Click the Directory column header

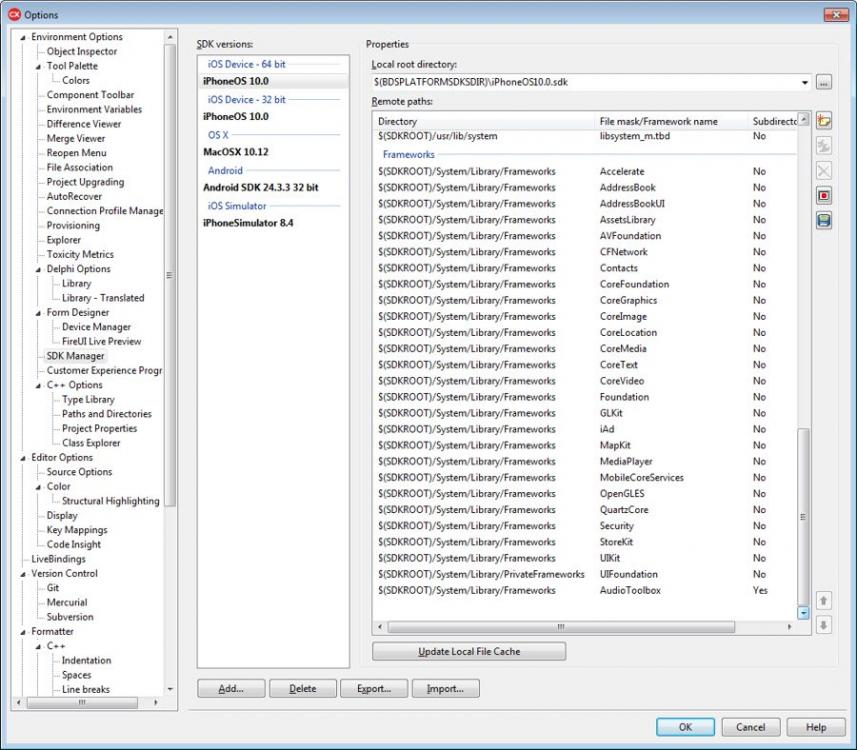[485, 121]
